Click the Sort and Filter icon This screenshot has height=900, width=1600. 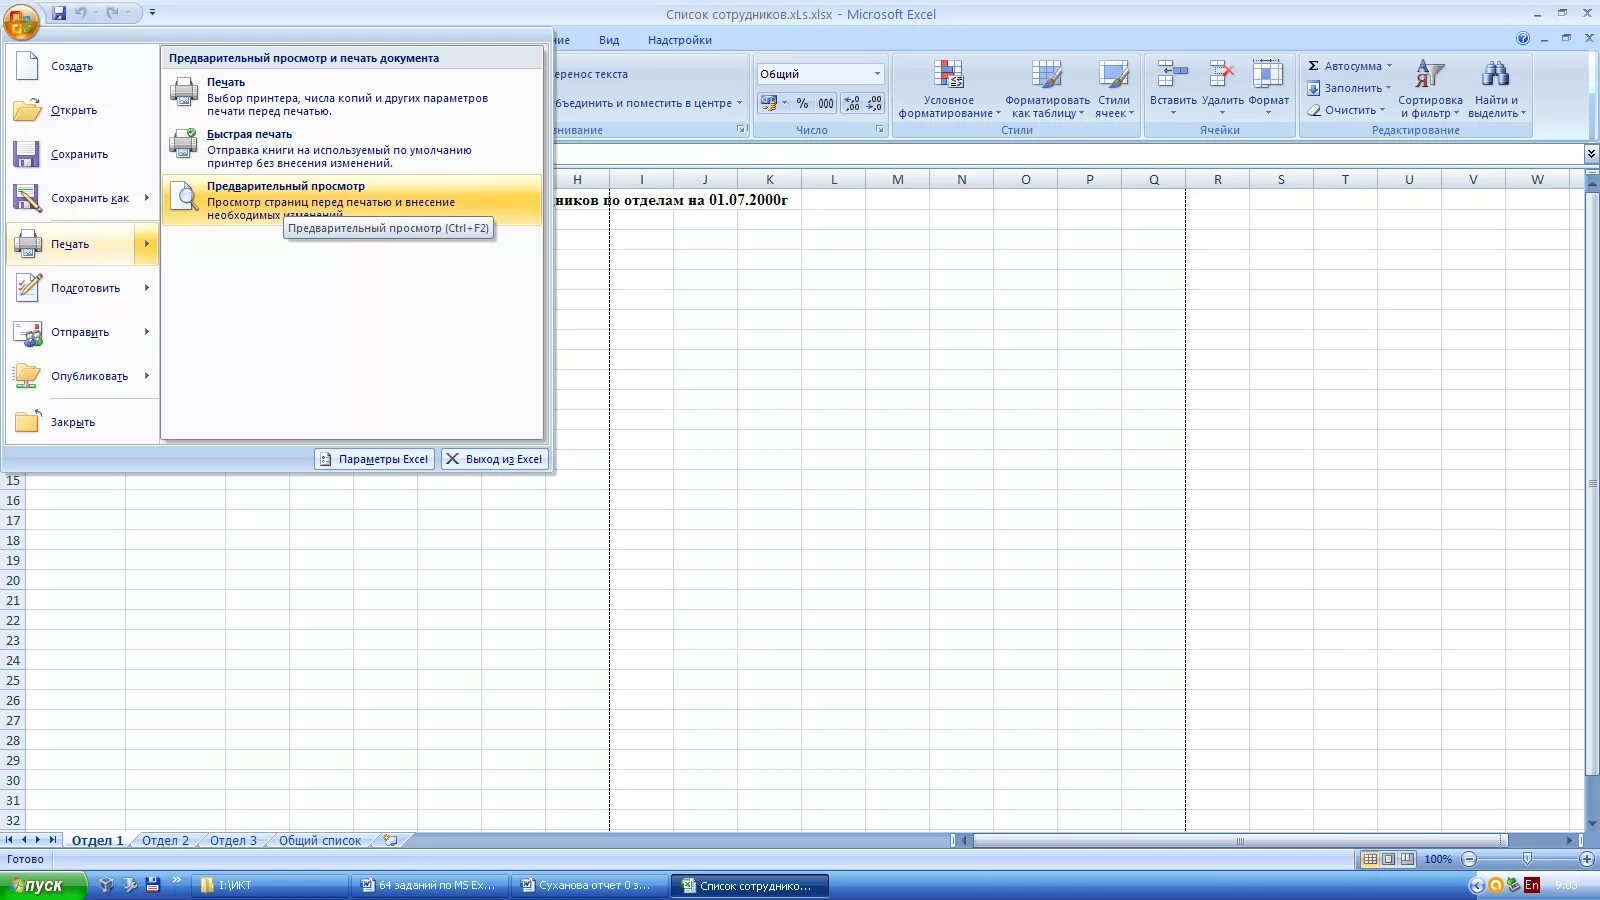(x=1429, y=74)
